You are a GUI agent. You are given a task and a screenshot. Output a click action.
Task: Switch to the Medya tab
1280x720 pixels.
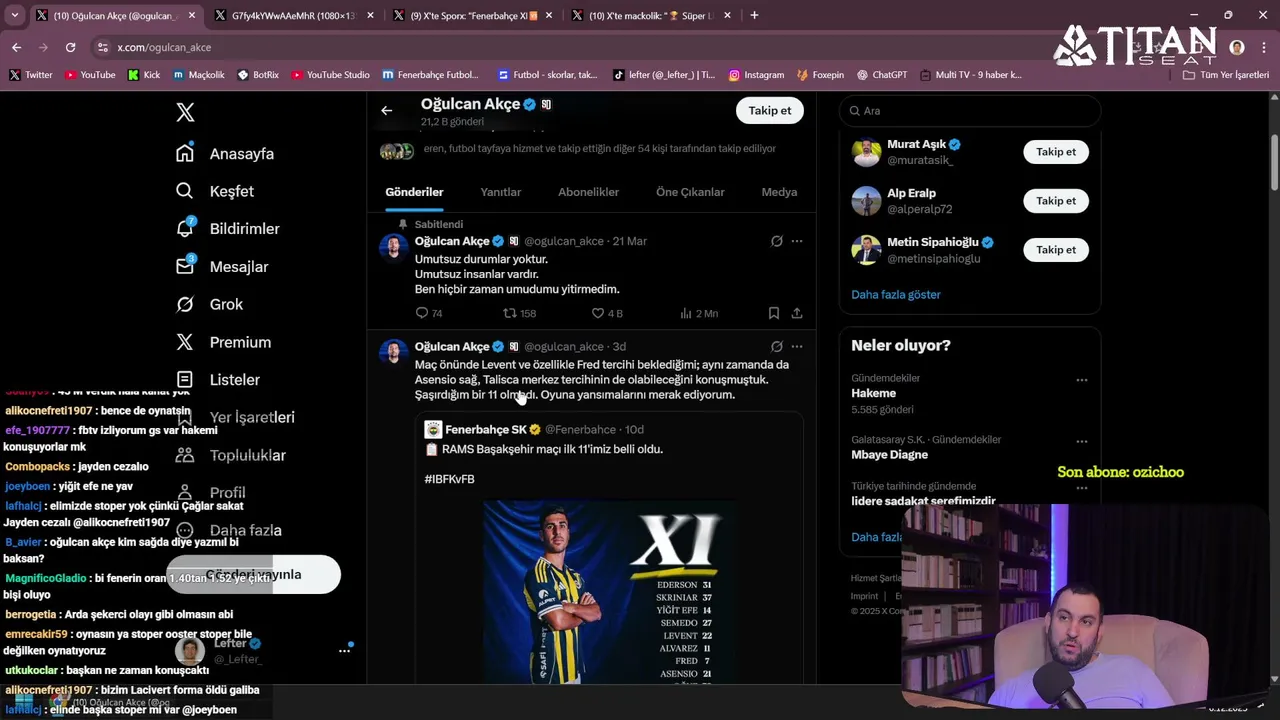779,192
